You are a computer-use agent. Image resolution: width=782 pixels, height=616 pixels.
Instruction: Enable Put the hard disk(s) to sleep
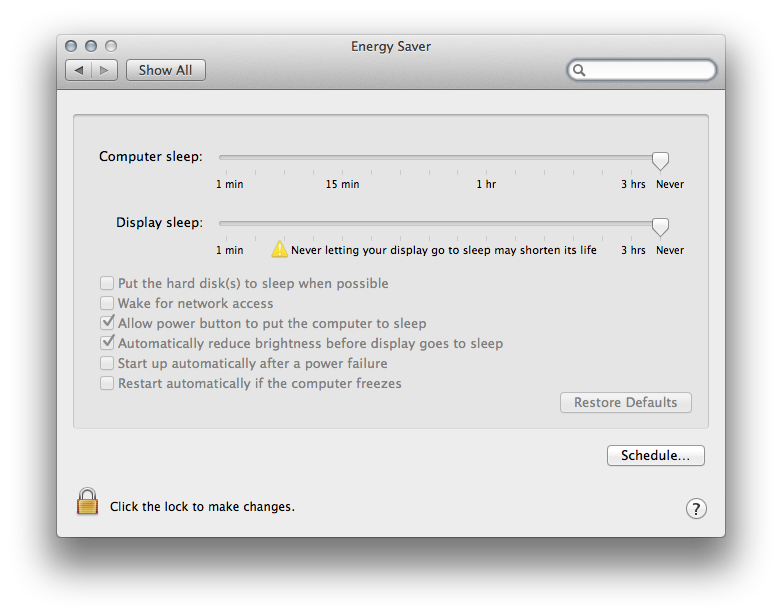point(107,283)
